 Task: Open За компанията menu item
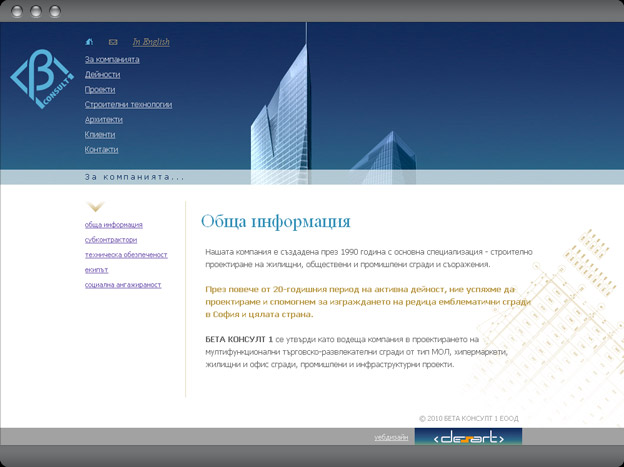click(112, 60)
